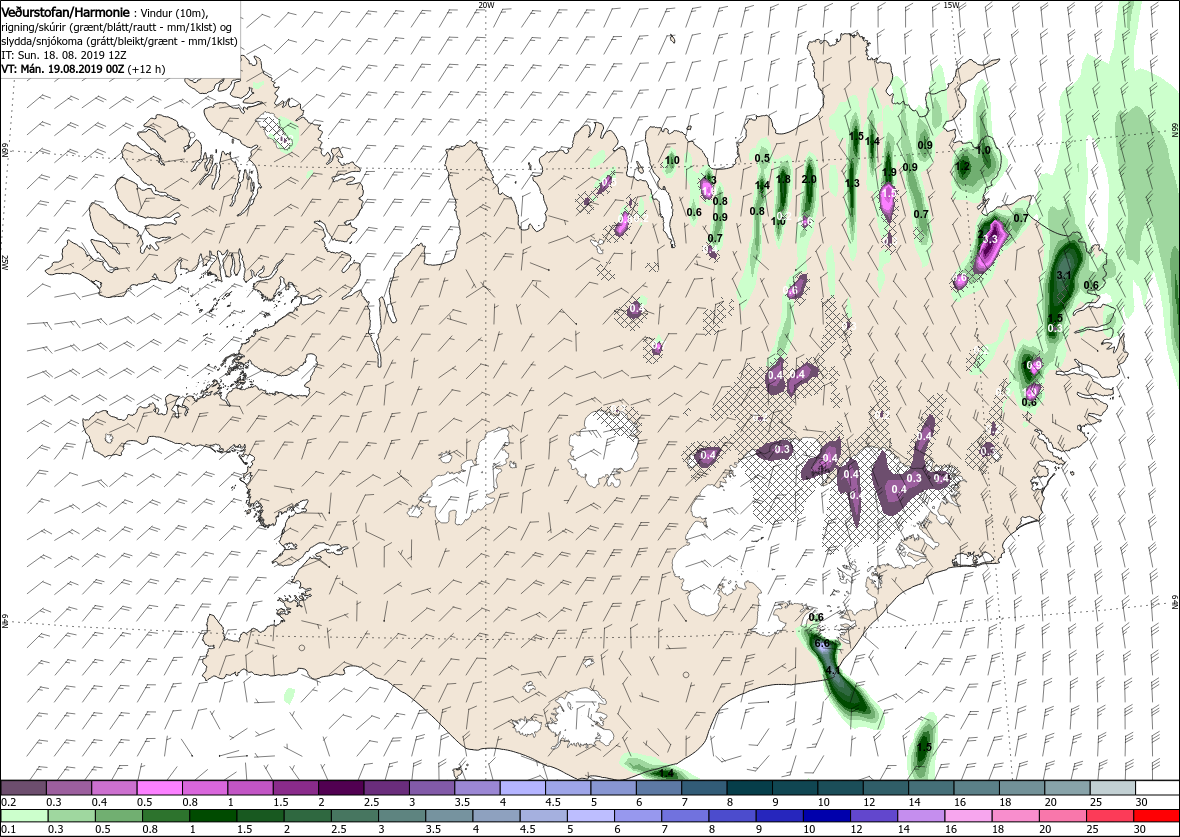
Task: Click the 3.3 snow value in the northeast
Action: (991, 239)
